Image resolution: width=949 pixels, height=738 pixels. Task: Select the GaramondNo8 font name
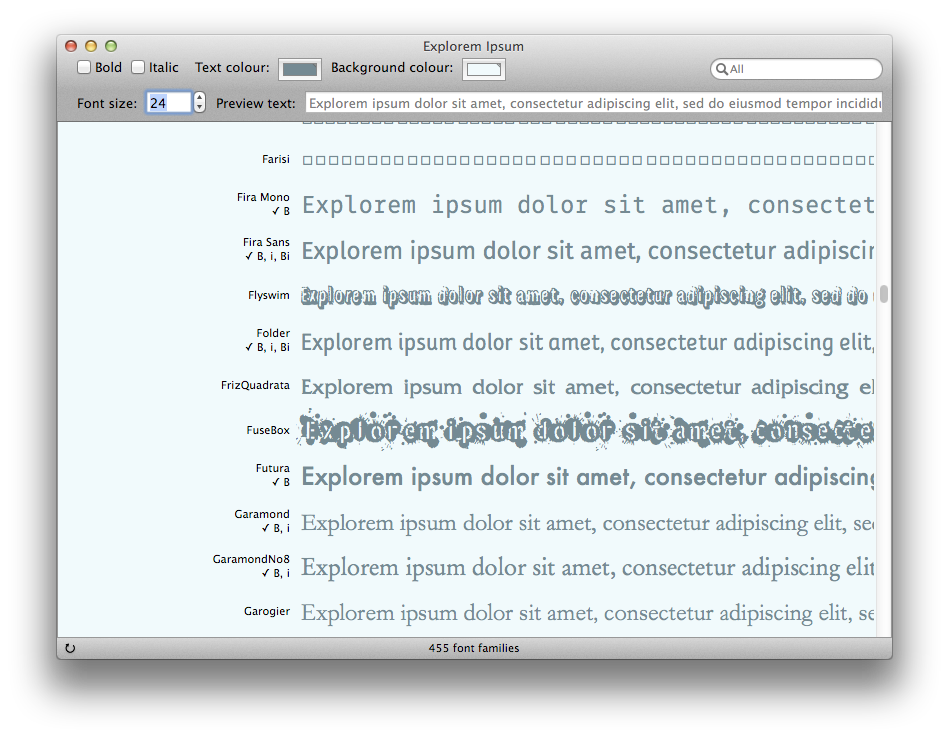click(x=251, y=559)
